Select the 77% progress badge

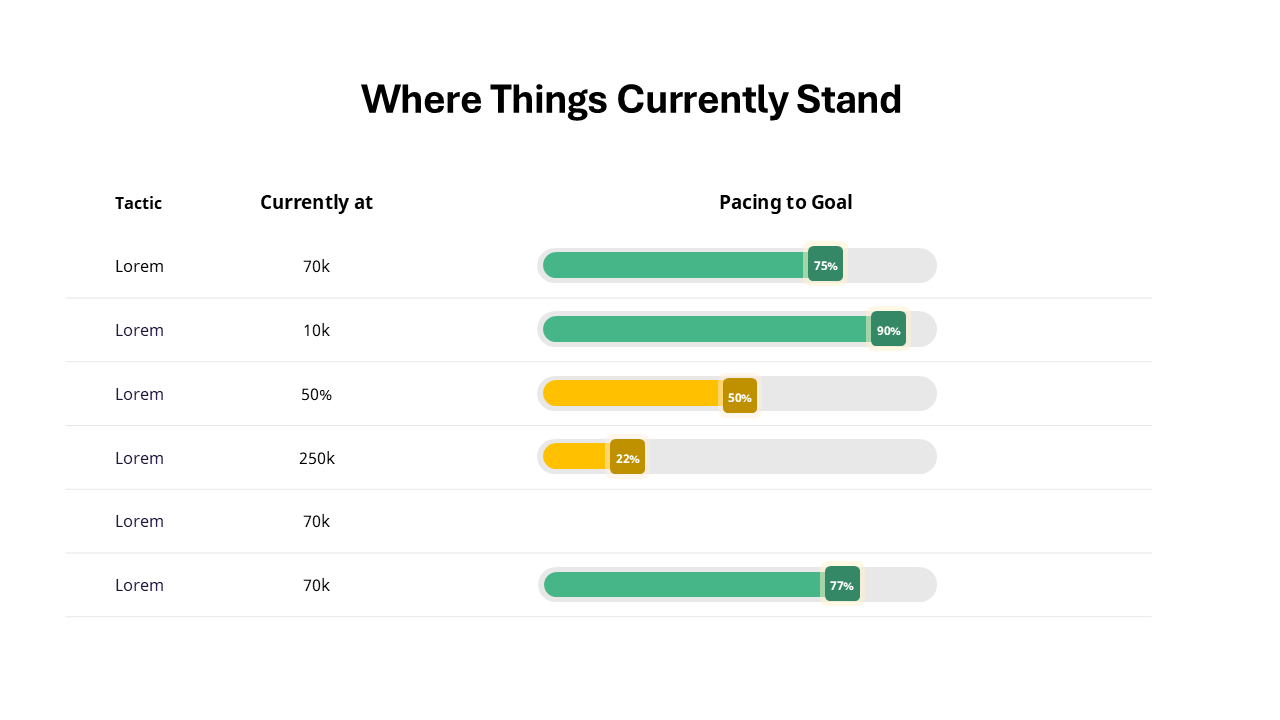841,585
